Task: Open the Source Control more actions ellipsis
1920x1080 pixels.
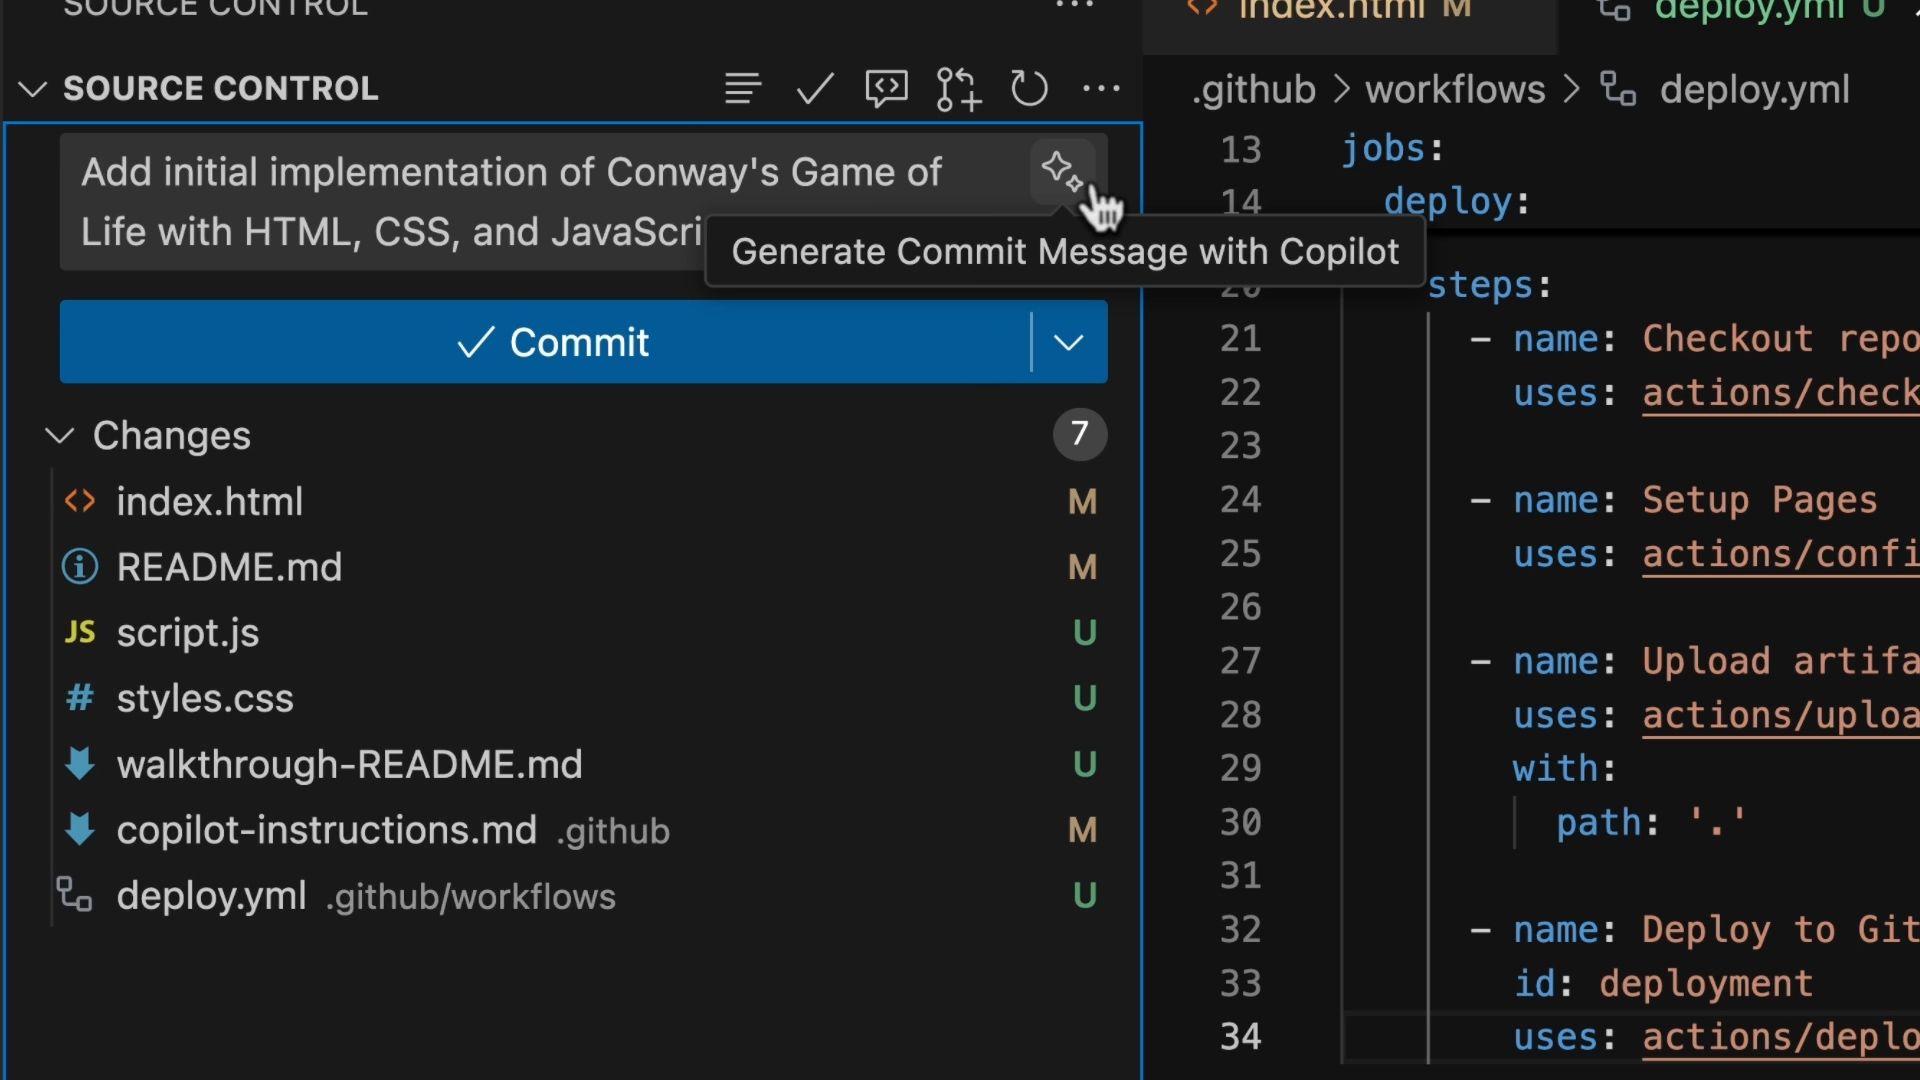Action: [x=1101, y=89]
